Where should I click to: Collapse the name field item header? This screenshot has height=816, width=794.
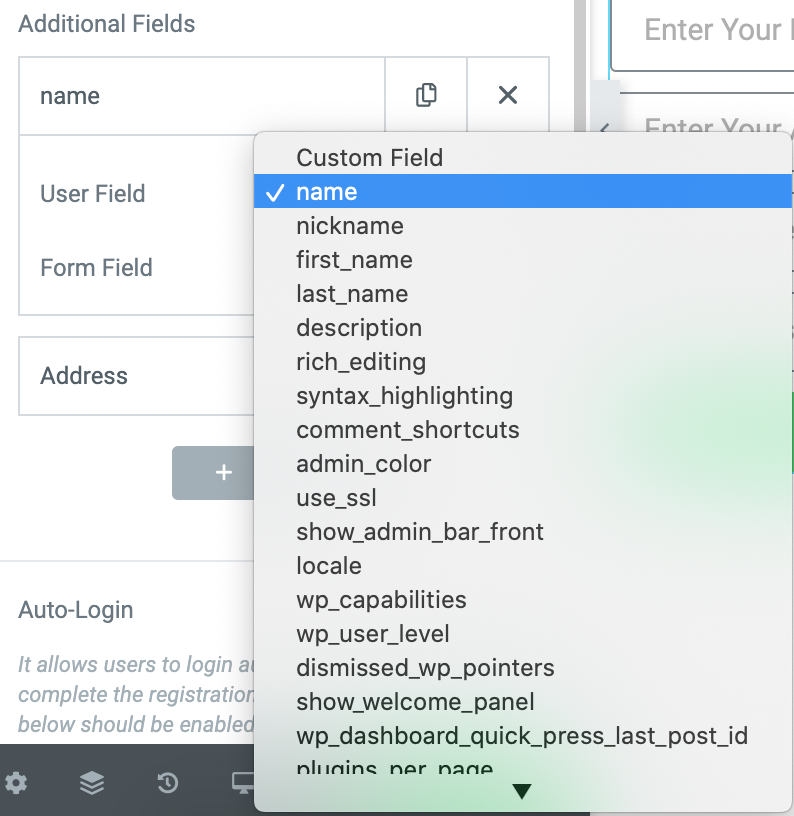tap(202, 96)
